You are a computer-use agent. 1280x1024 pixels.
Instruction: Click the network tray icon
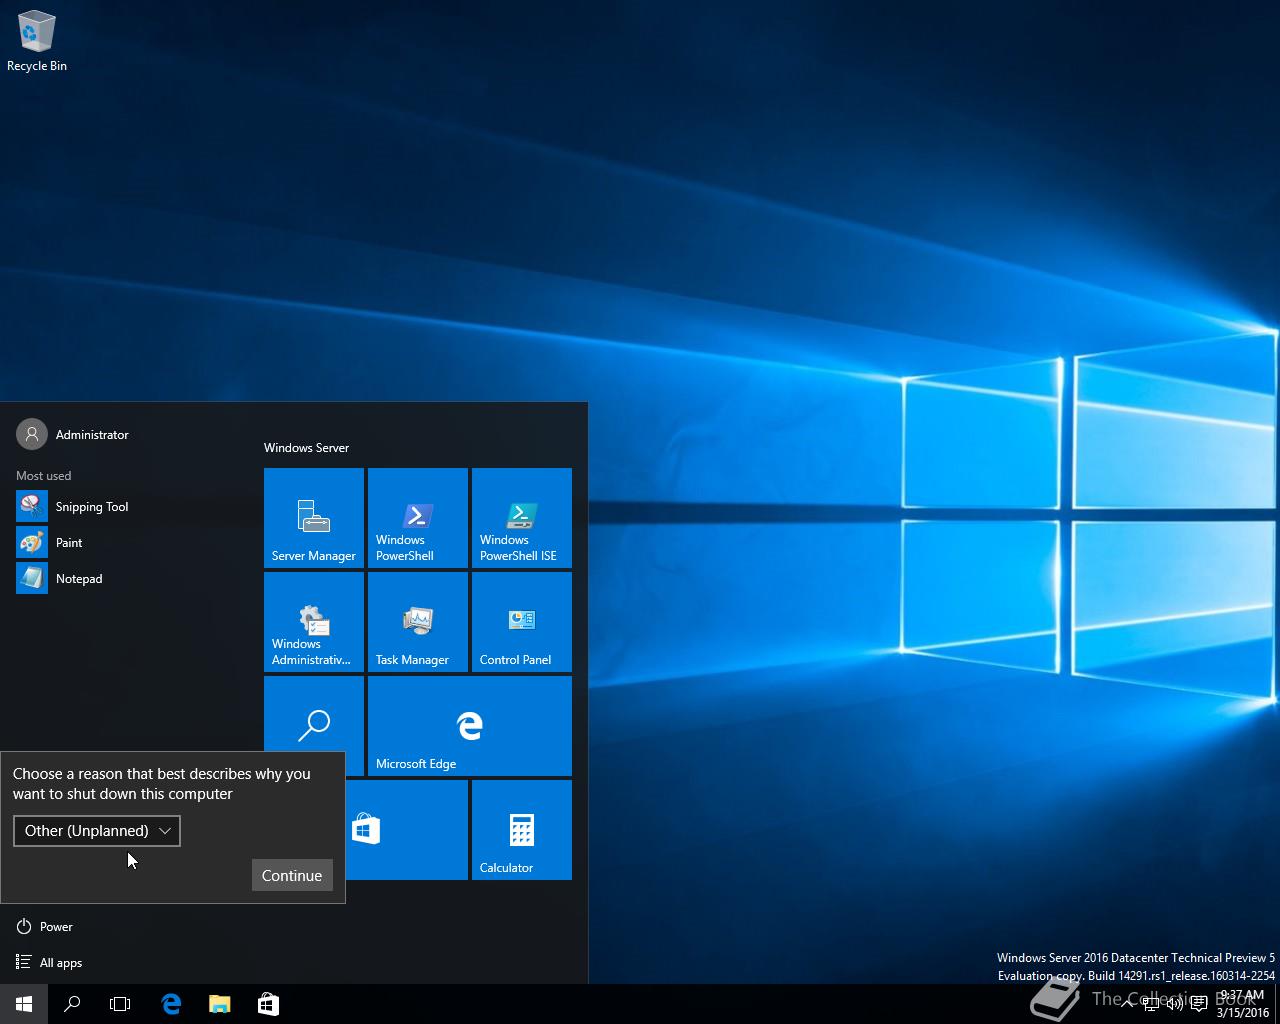point(1151,1004)
